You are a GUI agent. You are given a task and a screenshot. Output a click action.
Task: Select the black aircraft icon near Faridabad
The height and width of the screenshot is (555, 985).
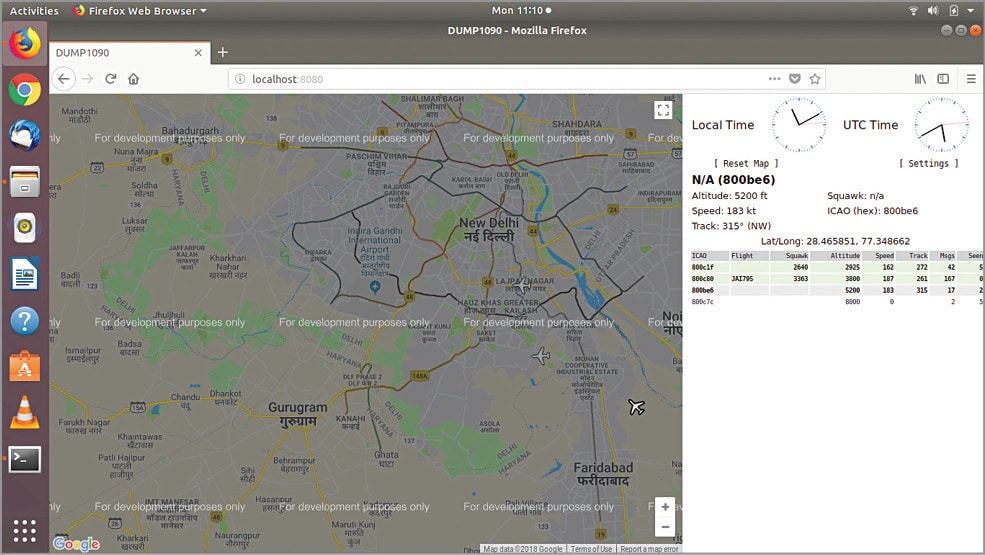636,406
